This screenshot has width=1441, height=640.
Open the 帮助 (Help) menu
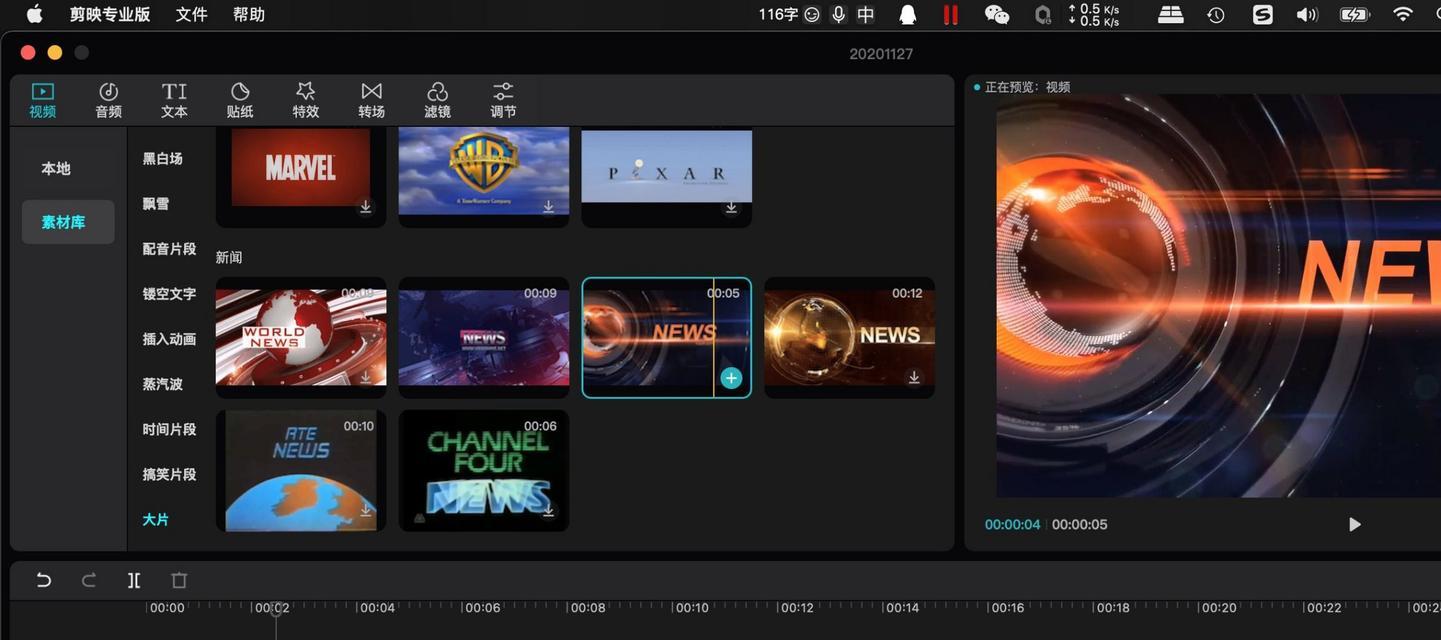[x=249, y=14]
